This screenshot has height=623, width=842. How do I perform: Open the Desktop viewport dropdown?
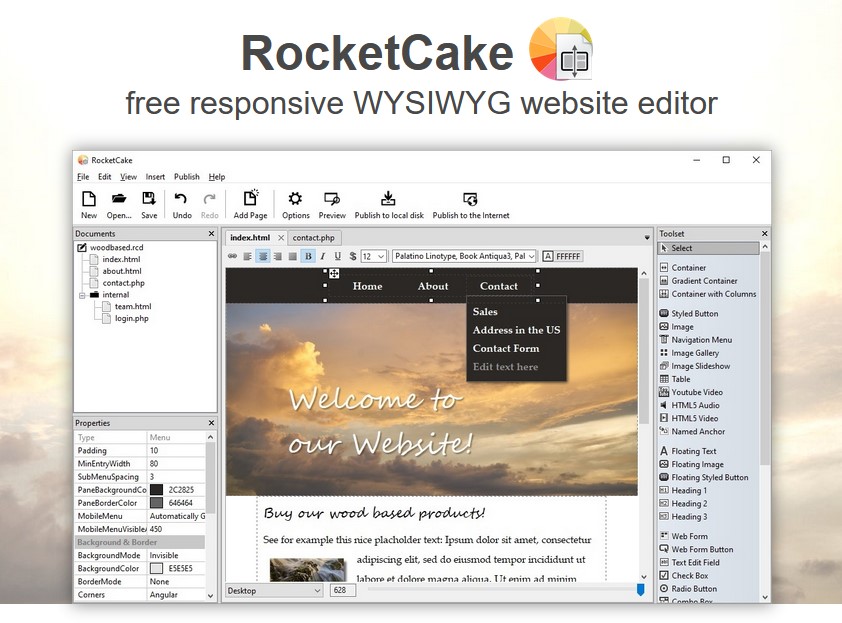[x=274, y=591]
